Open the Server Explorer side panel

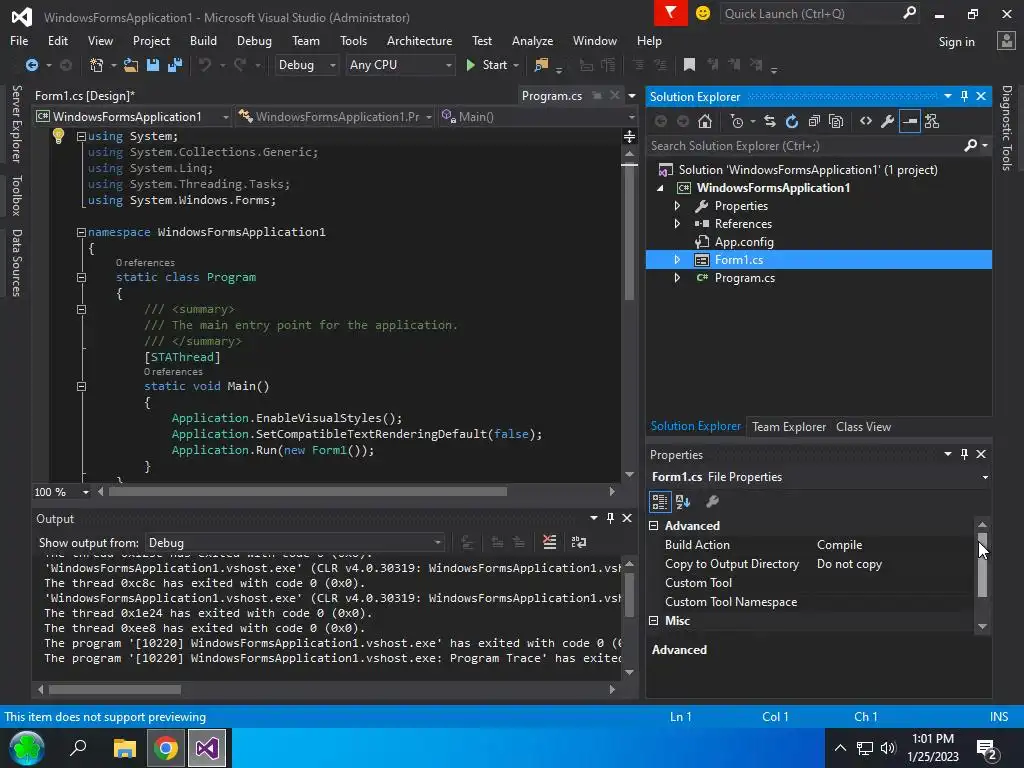[16, 124]
